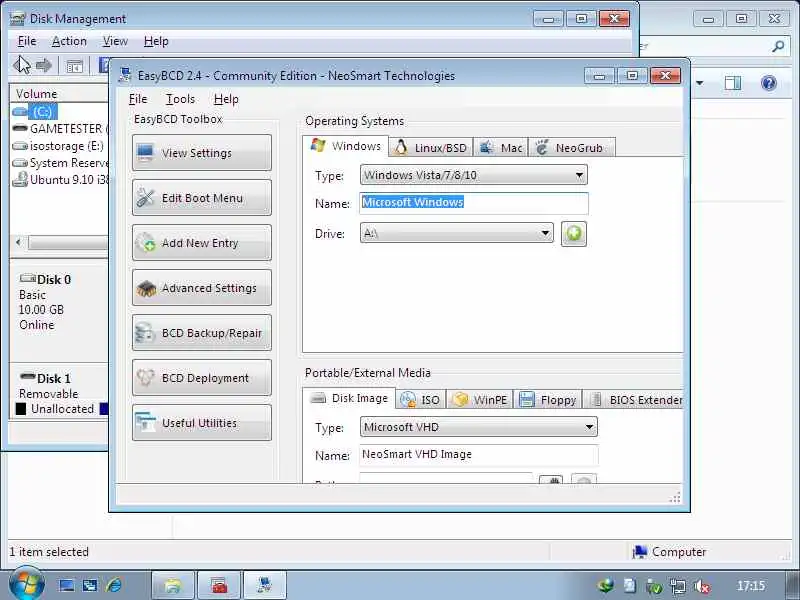Launch Internet Explorer from quick launch
The image size is (800, 600).
[x=114, y=585]
